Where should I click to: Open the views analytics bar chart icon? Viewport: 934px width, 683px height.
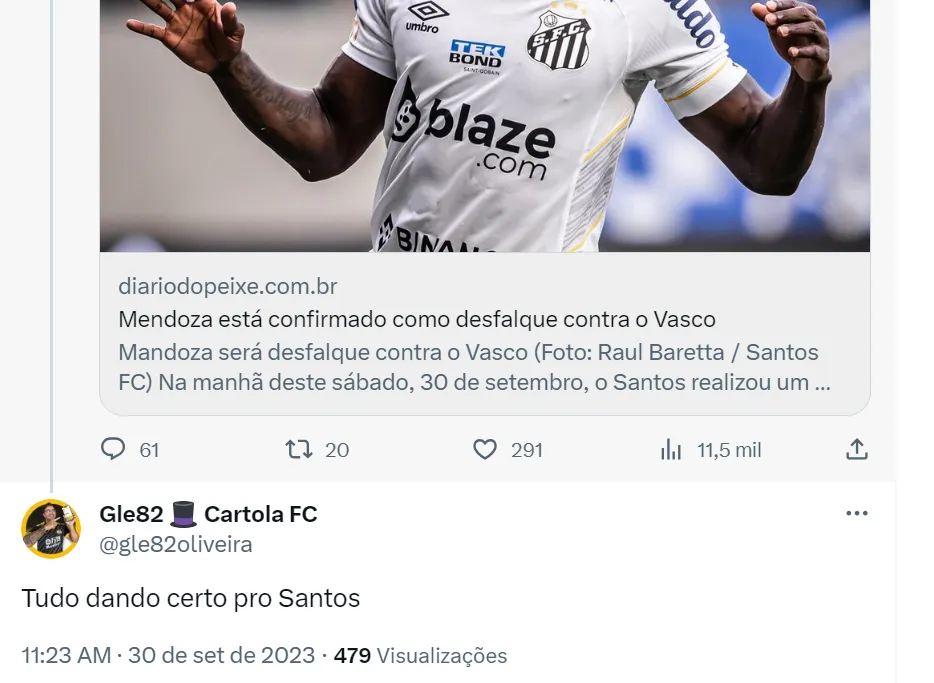click(671, 449)
